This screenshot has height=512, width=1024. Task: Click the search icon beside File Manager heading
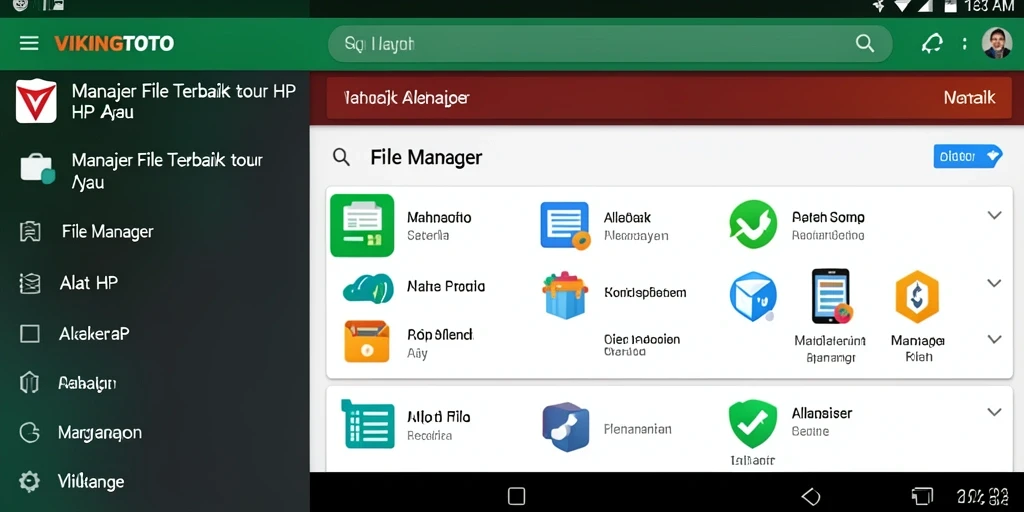pyautogui.click(x=342, y=157)
